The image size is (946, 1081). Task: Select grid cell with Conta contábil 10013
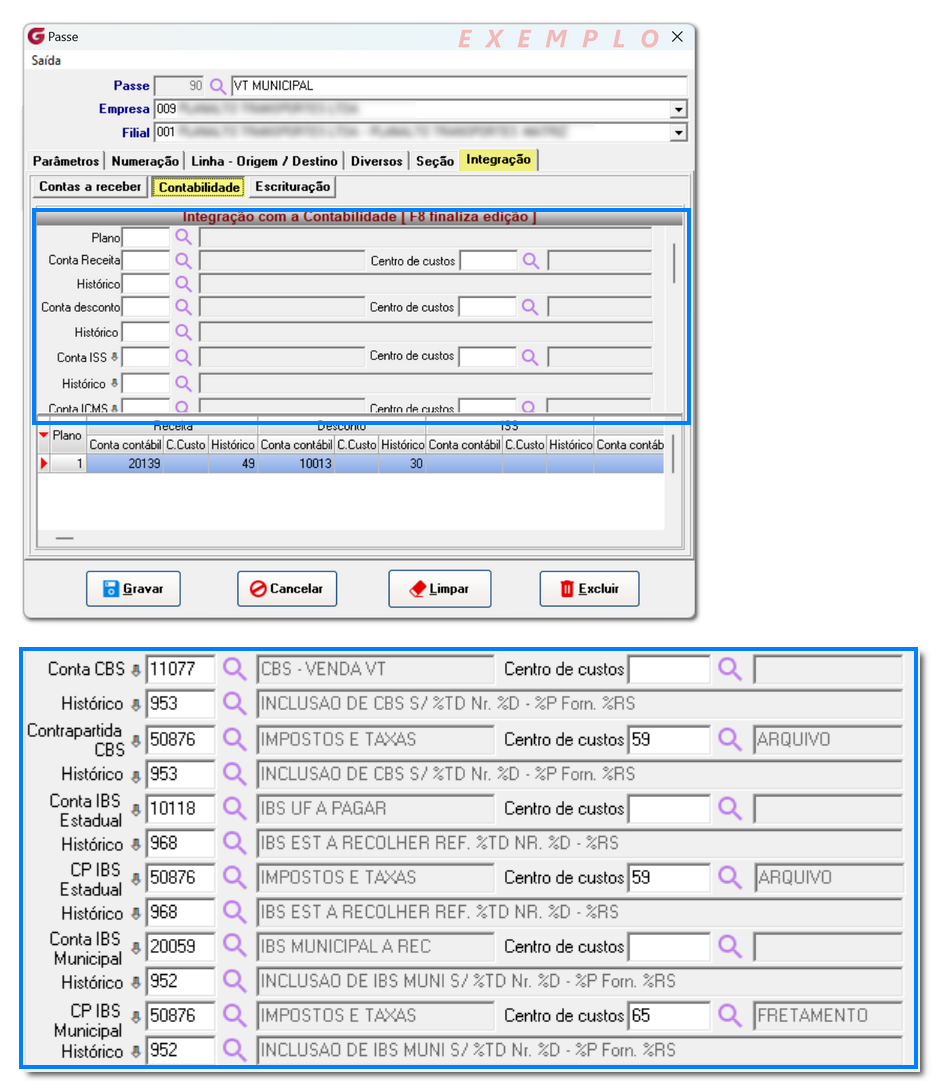pos(296,464)
